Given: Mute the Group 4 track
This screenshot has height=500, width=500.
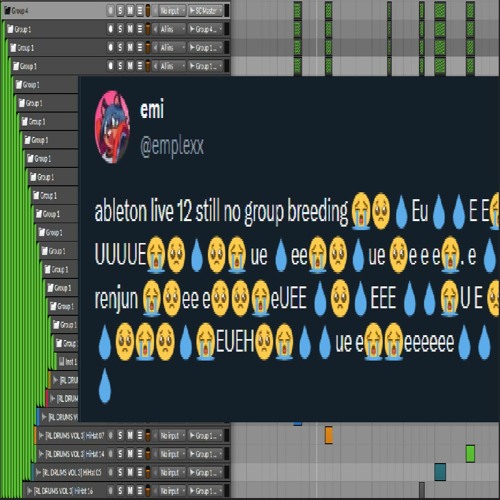Looking at the screenshot, I should 130,11.
